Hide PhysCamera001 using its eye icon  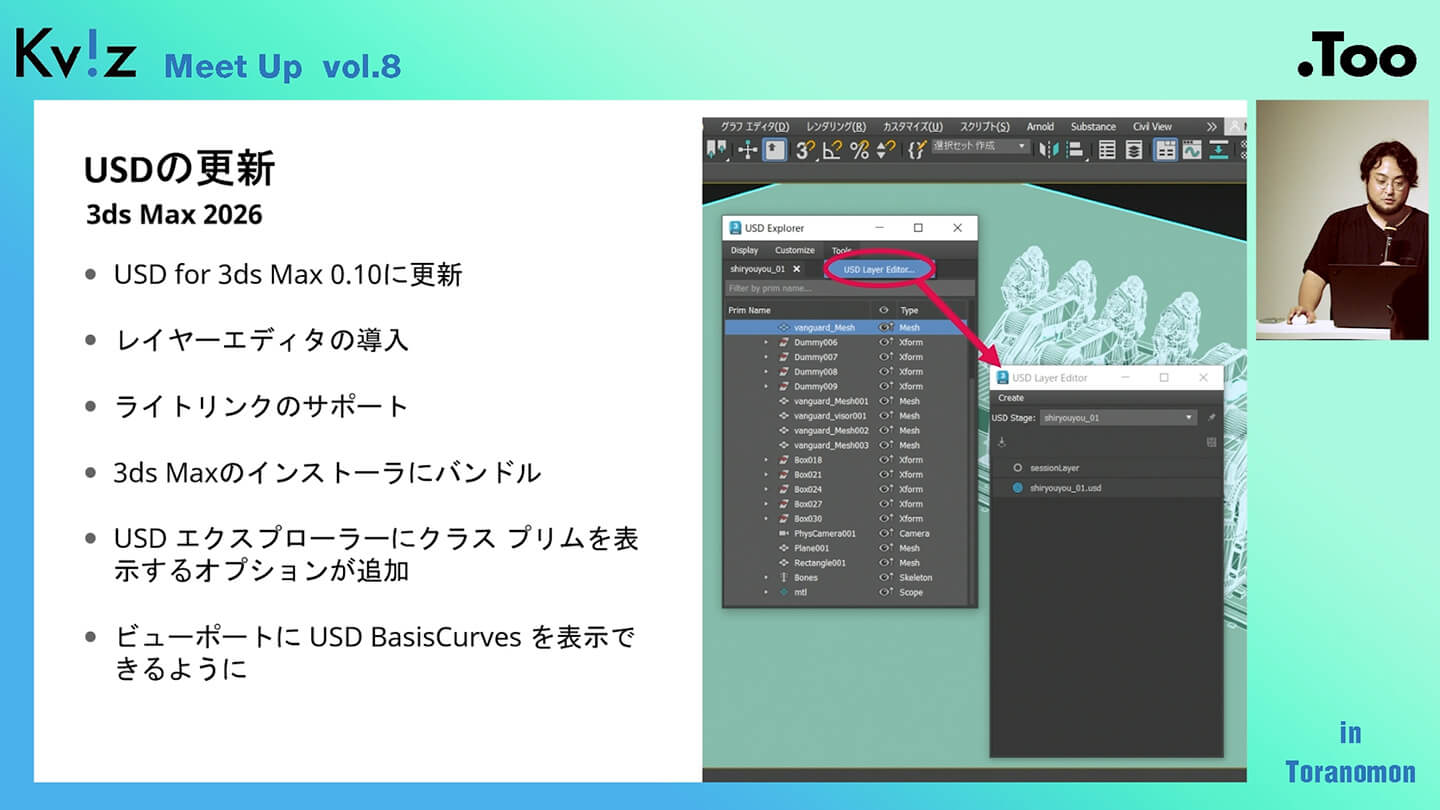click(x=884, y=533)
